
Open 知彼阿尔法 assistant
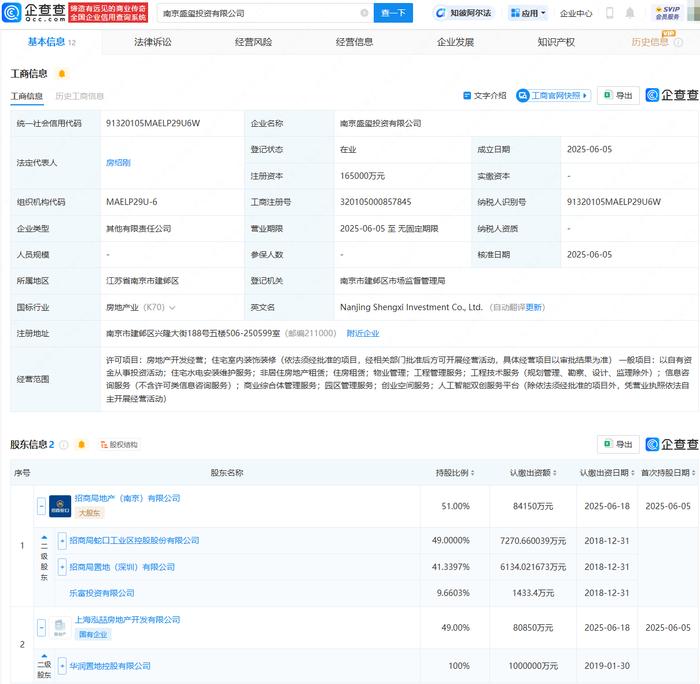pos(464,13)
